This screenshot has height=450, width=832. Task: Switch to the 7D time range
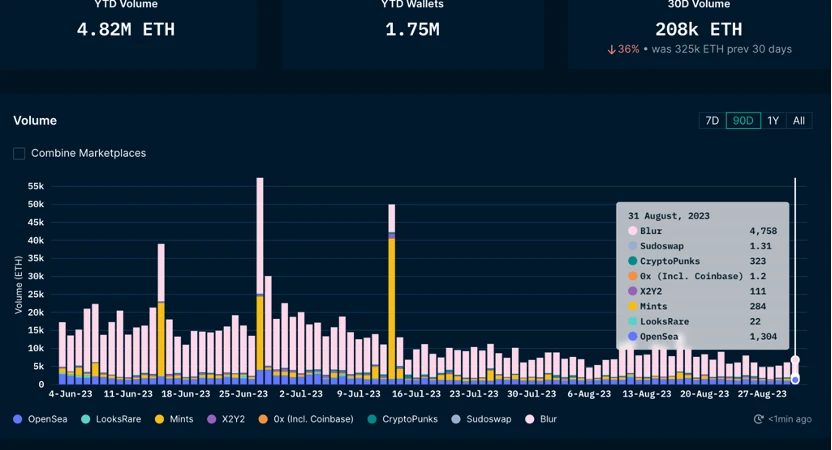(712, 120)
